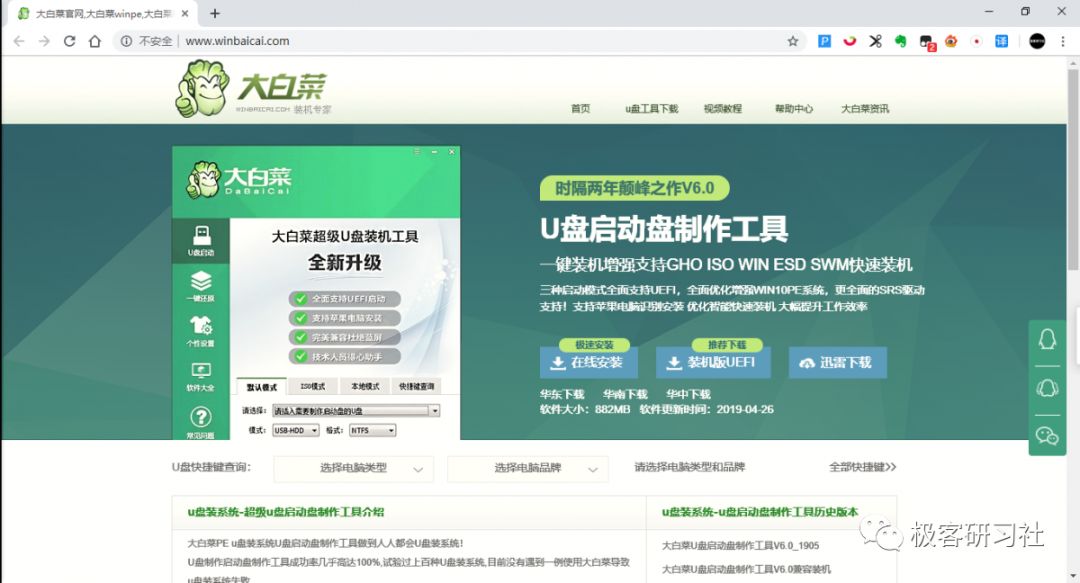Image resolution: width=1080 pixels, height=583 pixels.
Task: Open 大白菜U盘启动盘制作工具V6.0_1905 link
Action: (740, 545)
